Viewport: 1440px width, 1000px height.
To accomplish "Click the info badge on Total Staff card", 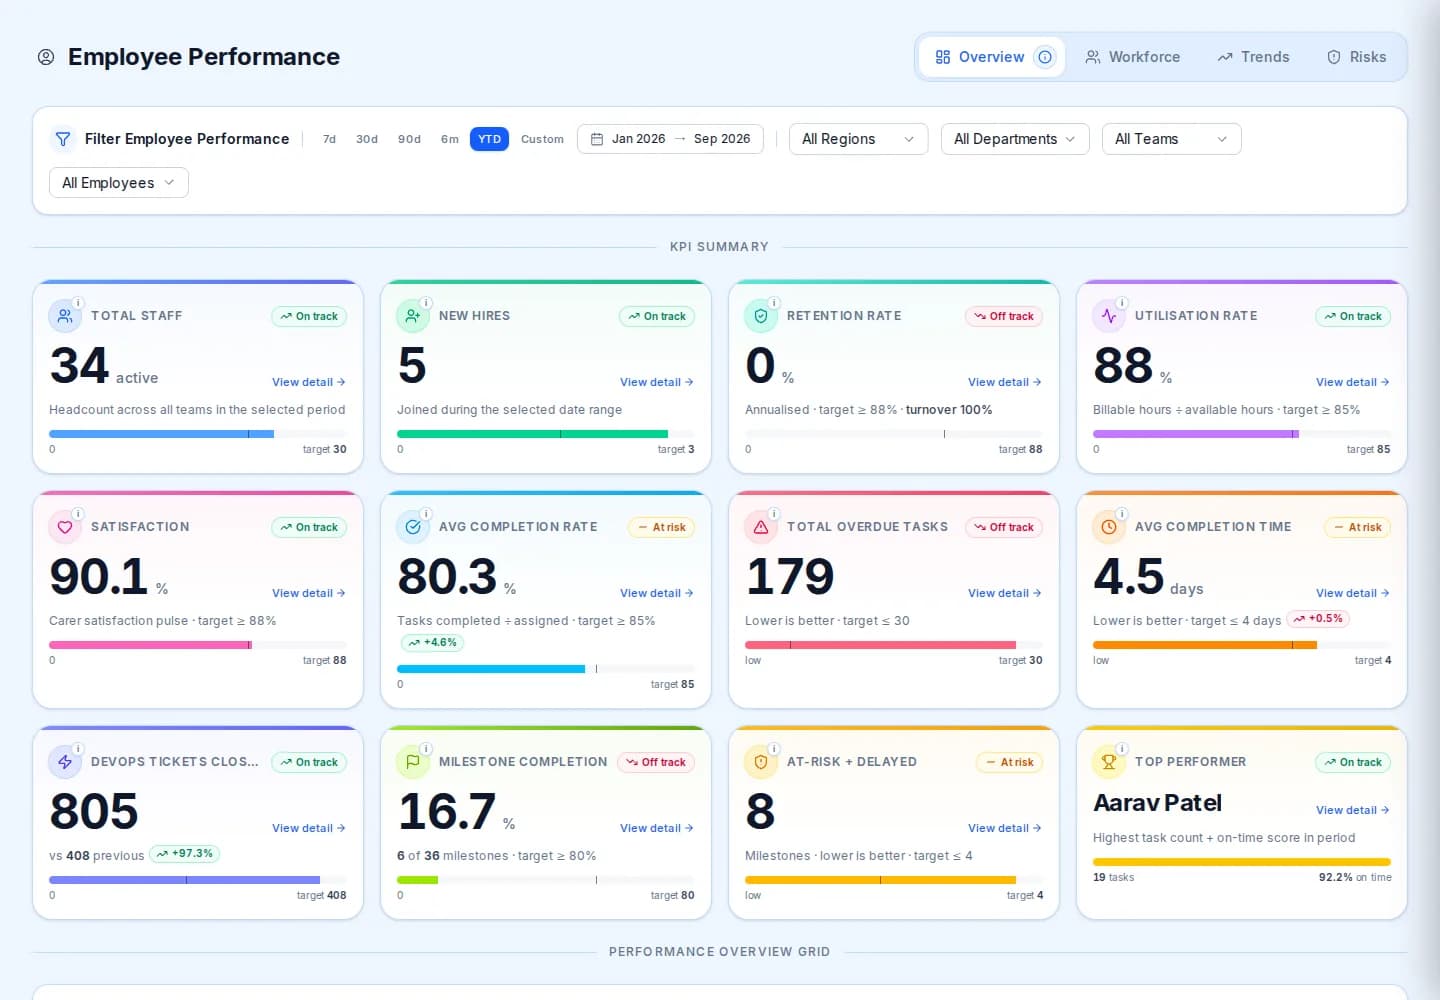I will [x=78, y=302].
